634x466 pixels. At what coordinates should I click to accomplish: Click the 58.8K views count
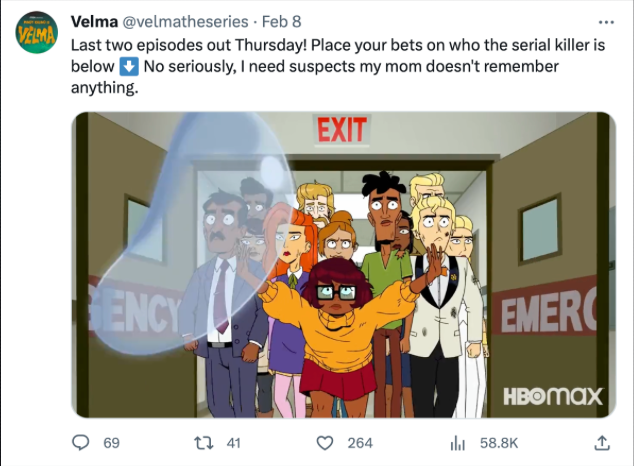coord(499,443)
